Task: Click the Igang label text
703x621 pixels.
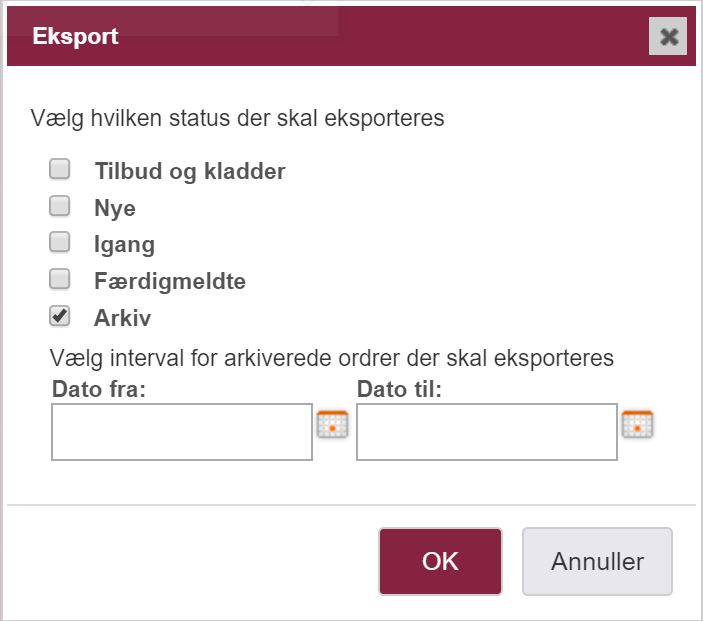Action: pos(124,245)
